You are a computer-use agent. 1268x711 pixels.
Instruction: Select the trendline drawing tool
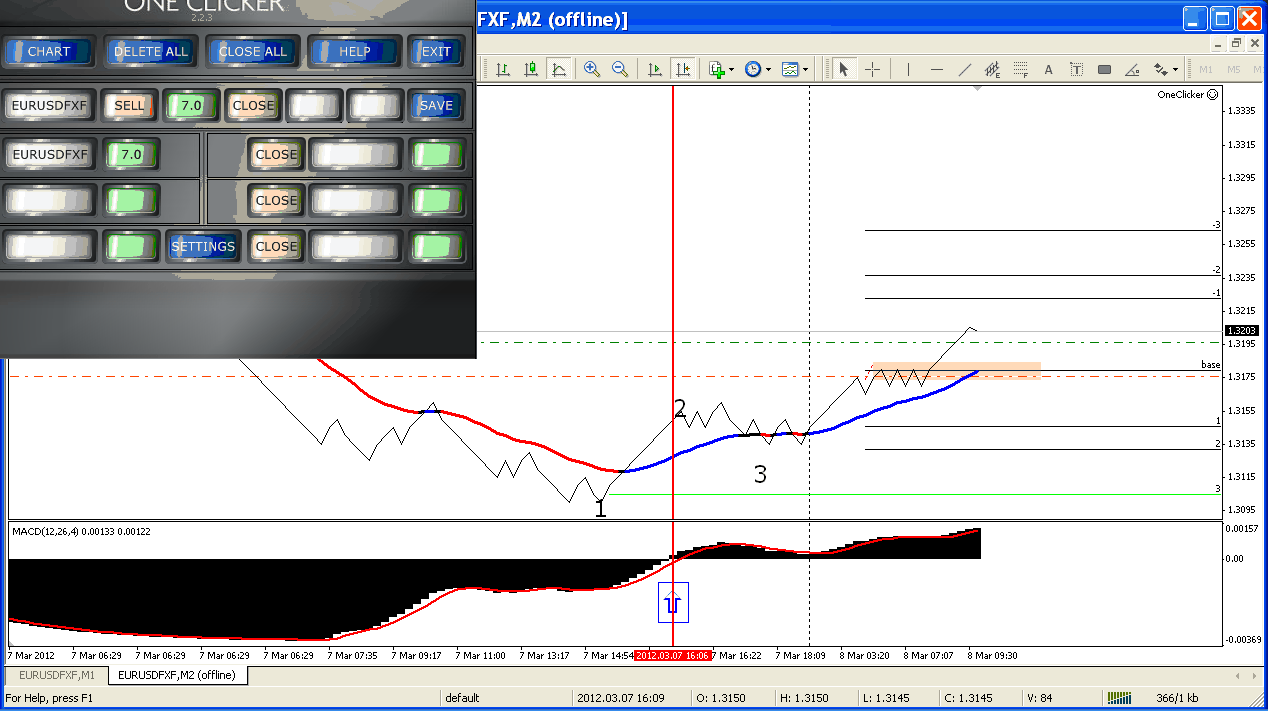[964, 69]
